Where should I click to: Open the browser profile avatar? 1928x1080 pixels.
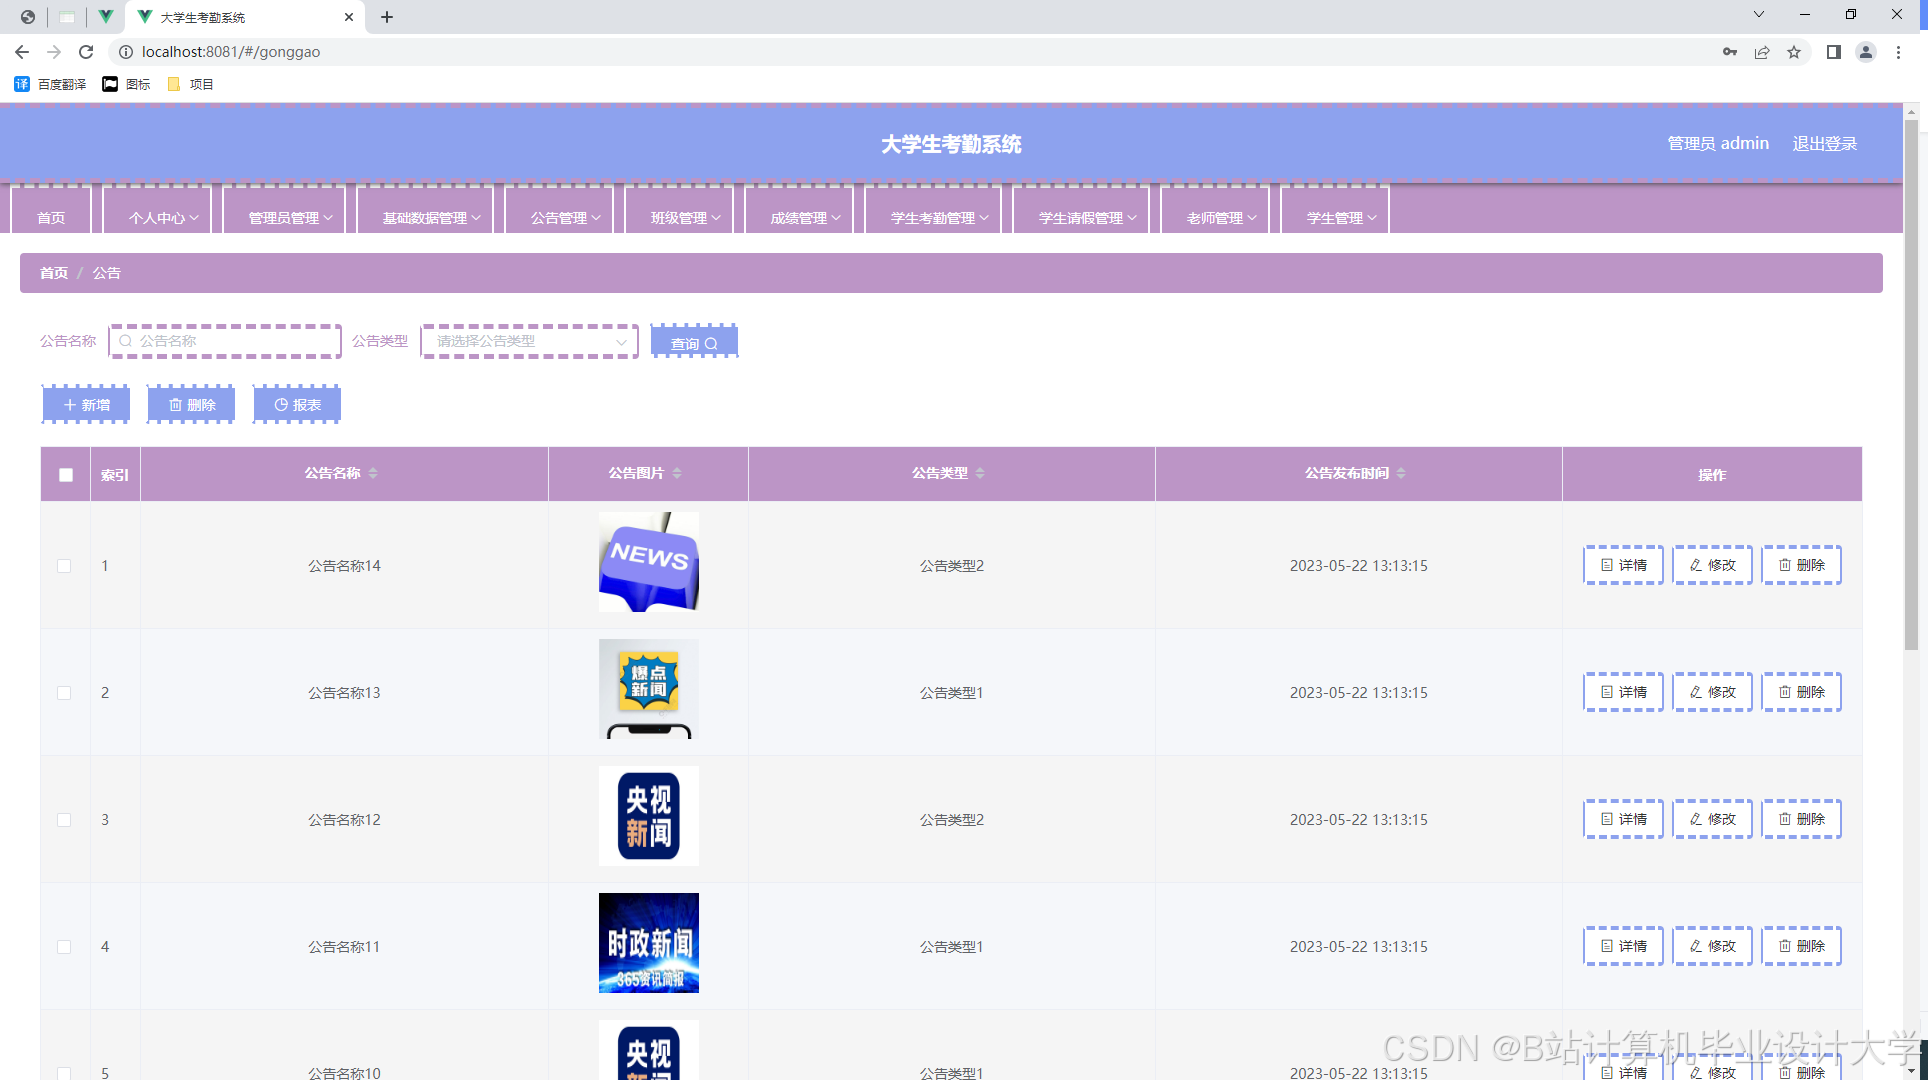coord(1865,52)
